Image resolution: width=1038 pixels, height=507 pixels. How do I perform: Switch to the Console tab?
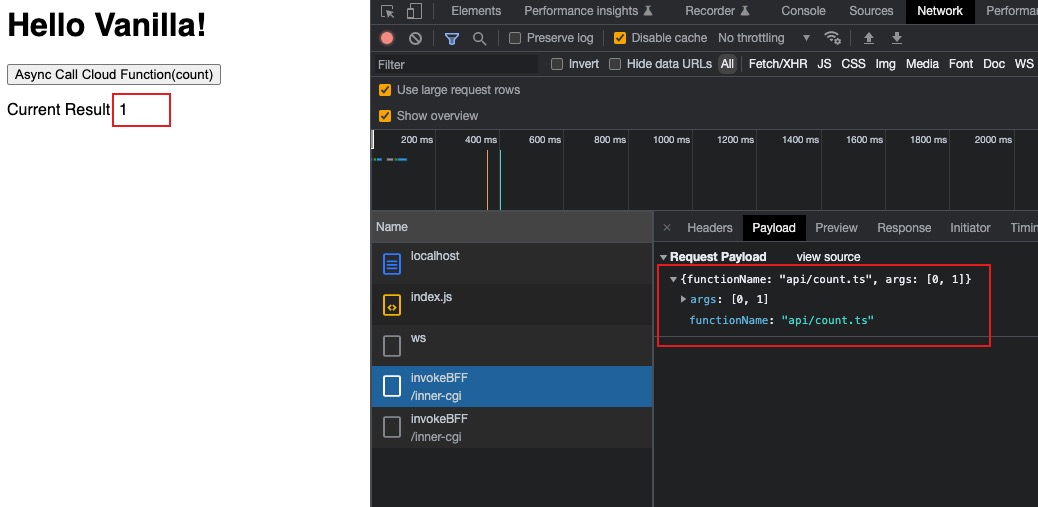point(803,11)
